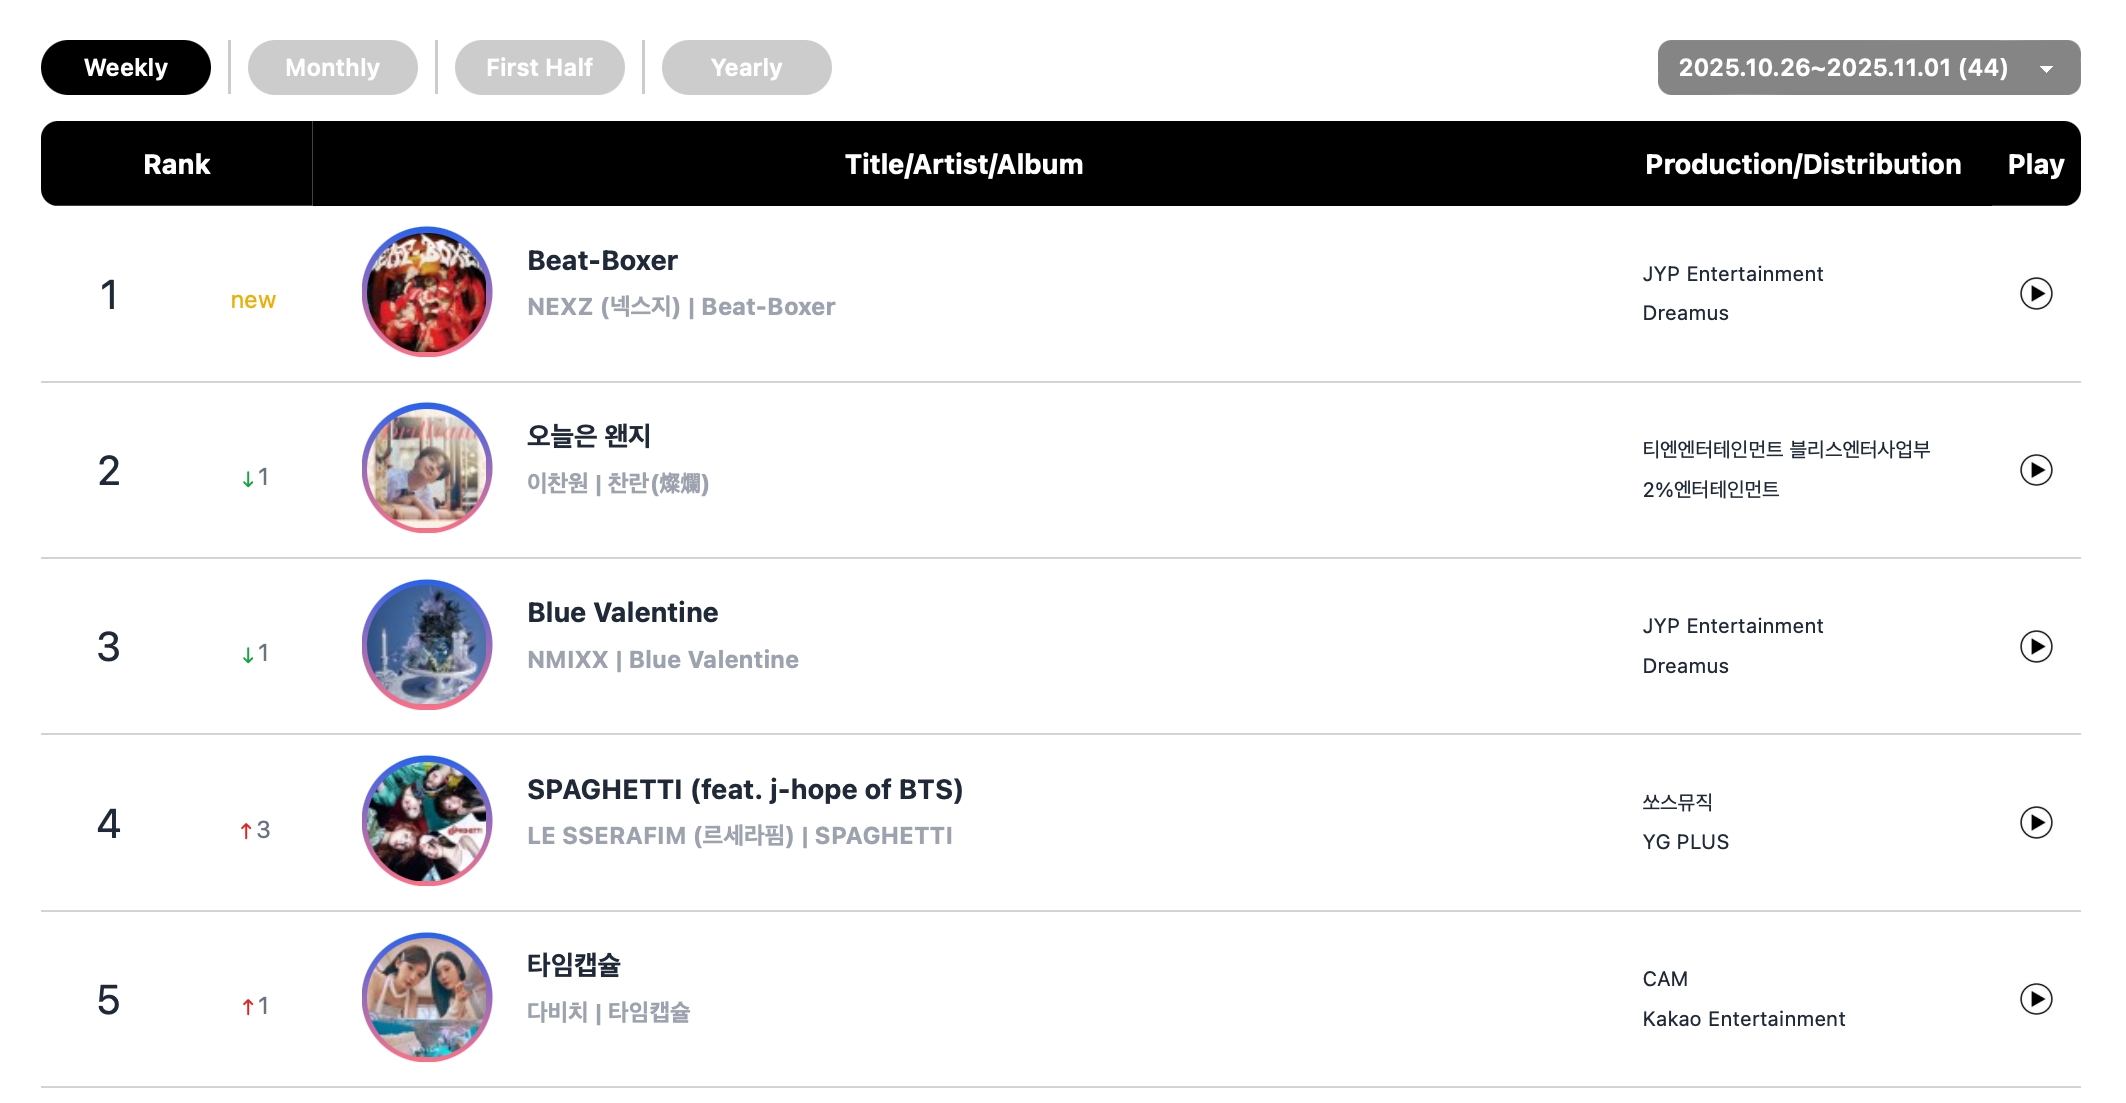Click the SPAGHETTI (feat. j-hope of BTS) title
This screenshot has height=1103, width=2126.
(744, 790)
